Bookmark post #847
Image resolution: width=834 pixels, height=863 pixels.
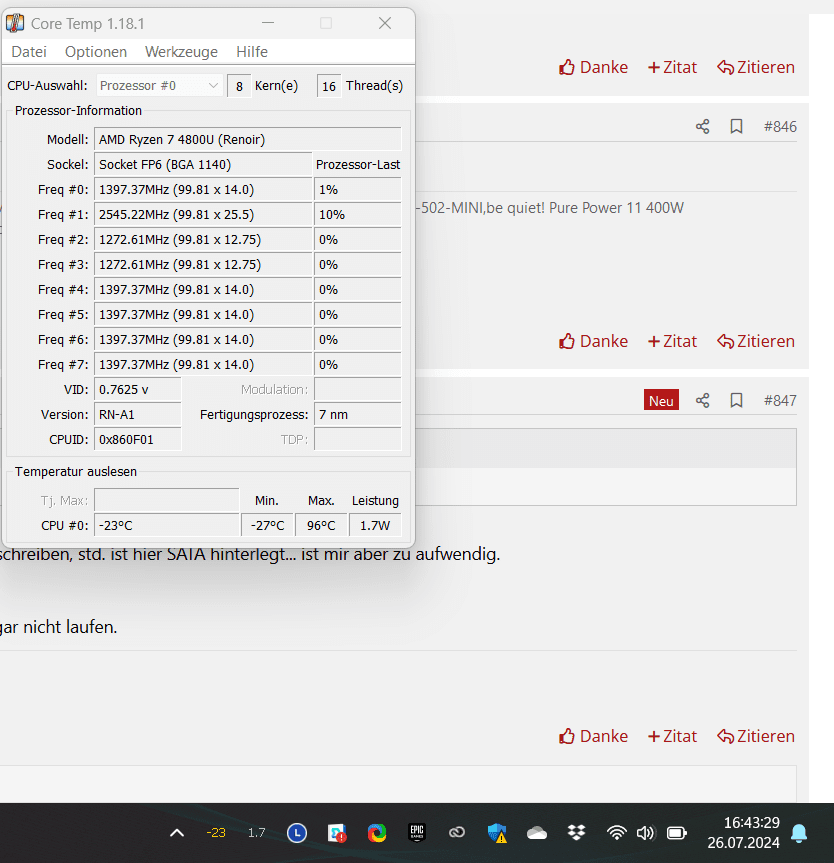(737, 400)
